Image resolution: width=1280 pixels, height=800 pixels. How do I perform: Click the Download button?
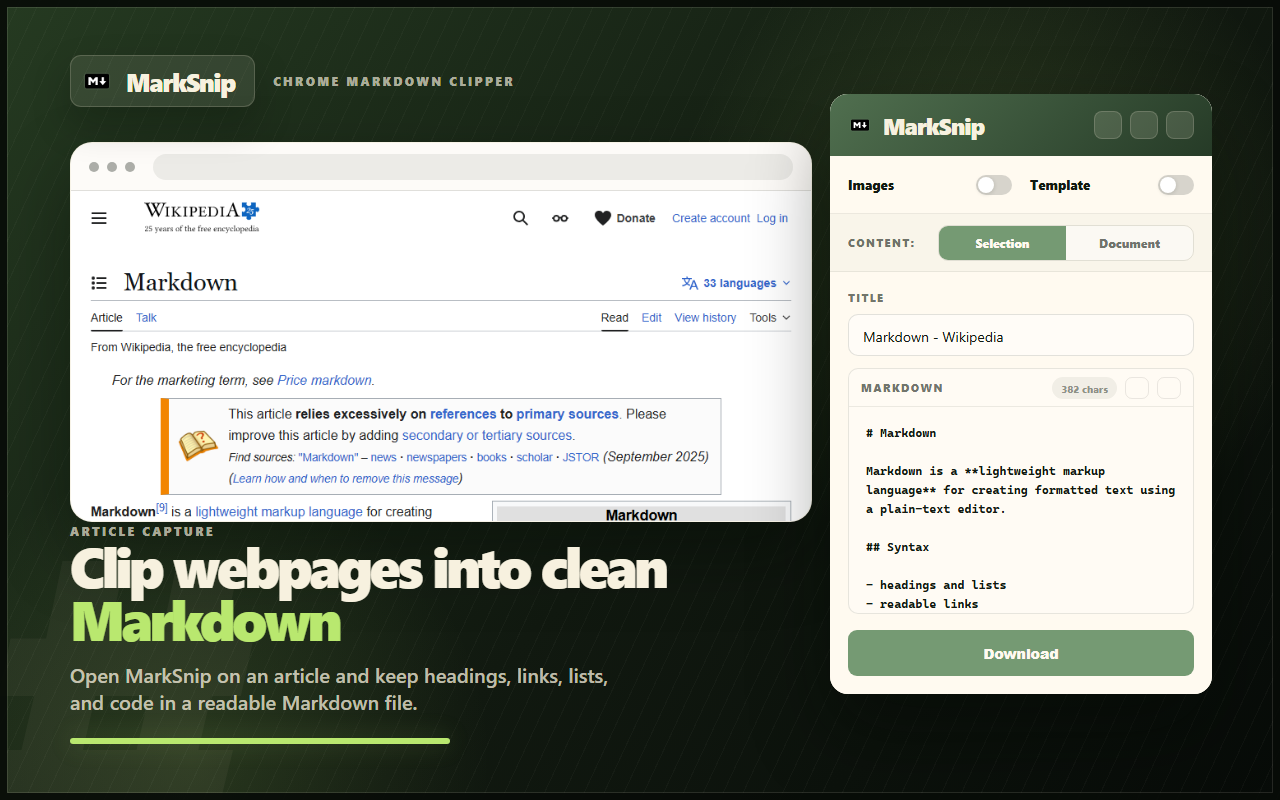pyautogui.click(x=1021, y=653)
